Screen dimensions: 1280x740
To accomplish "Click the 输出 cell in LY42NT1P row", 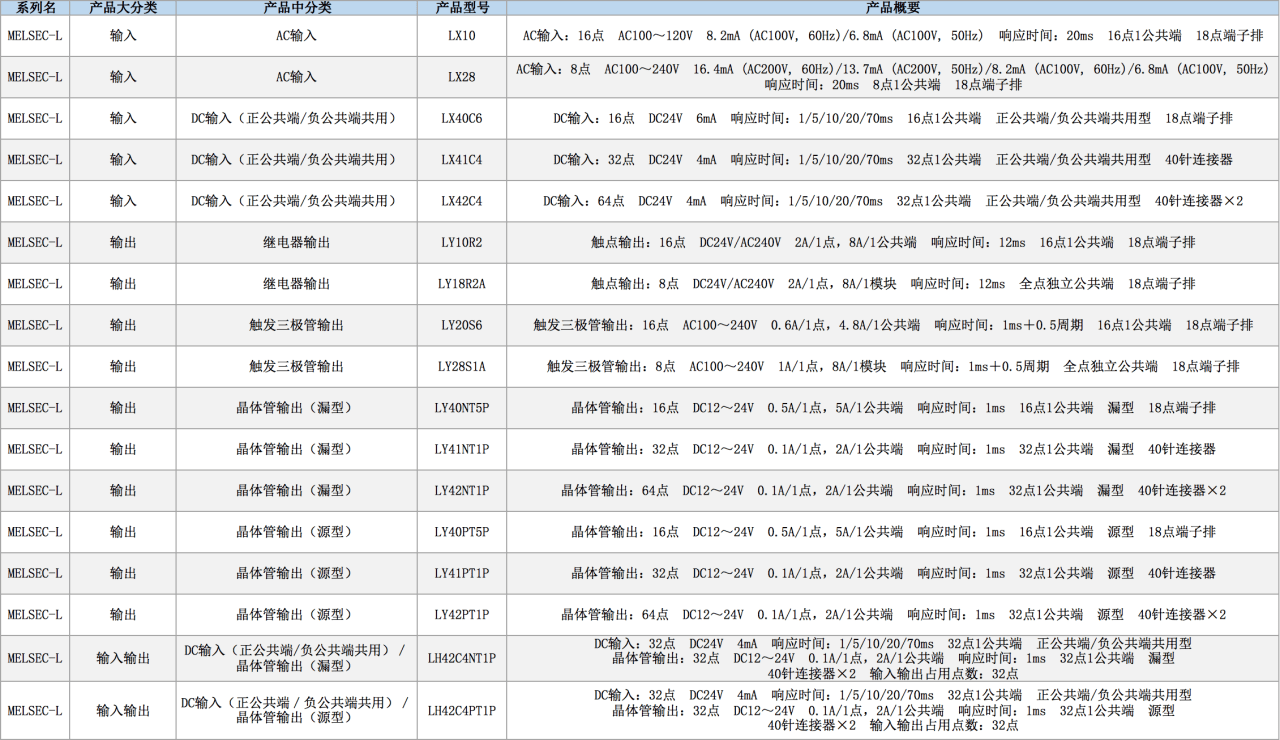I will (x=122, y=490).
